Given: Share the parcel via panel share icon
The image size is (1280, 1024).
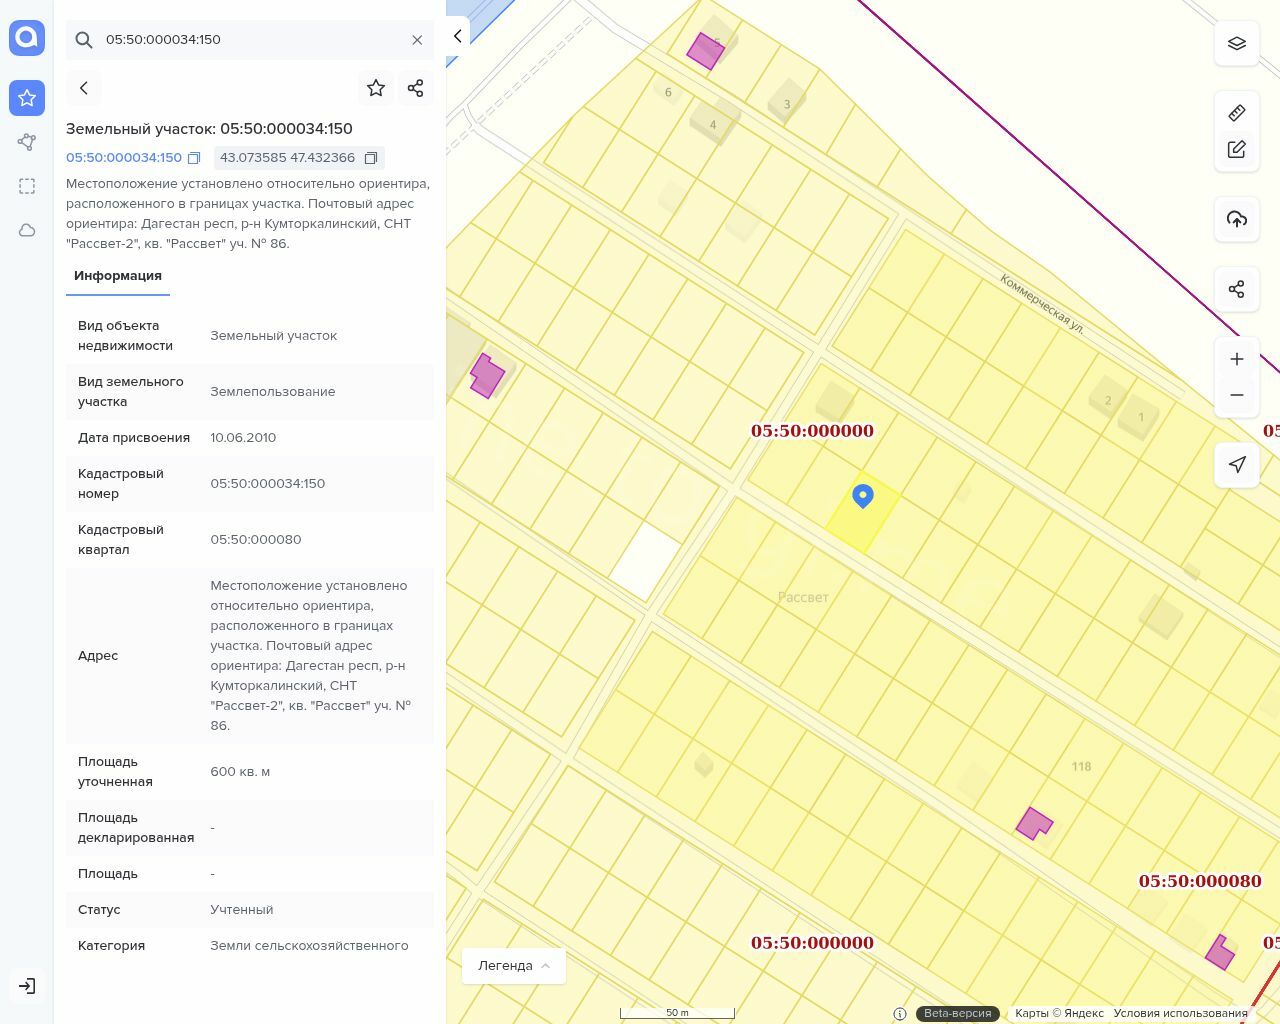Looking at the screenshot, I should pos(416,88).
